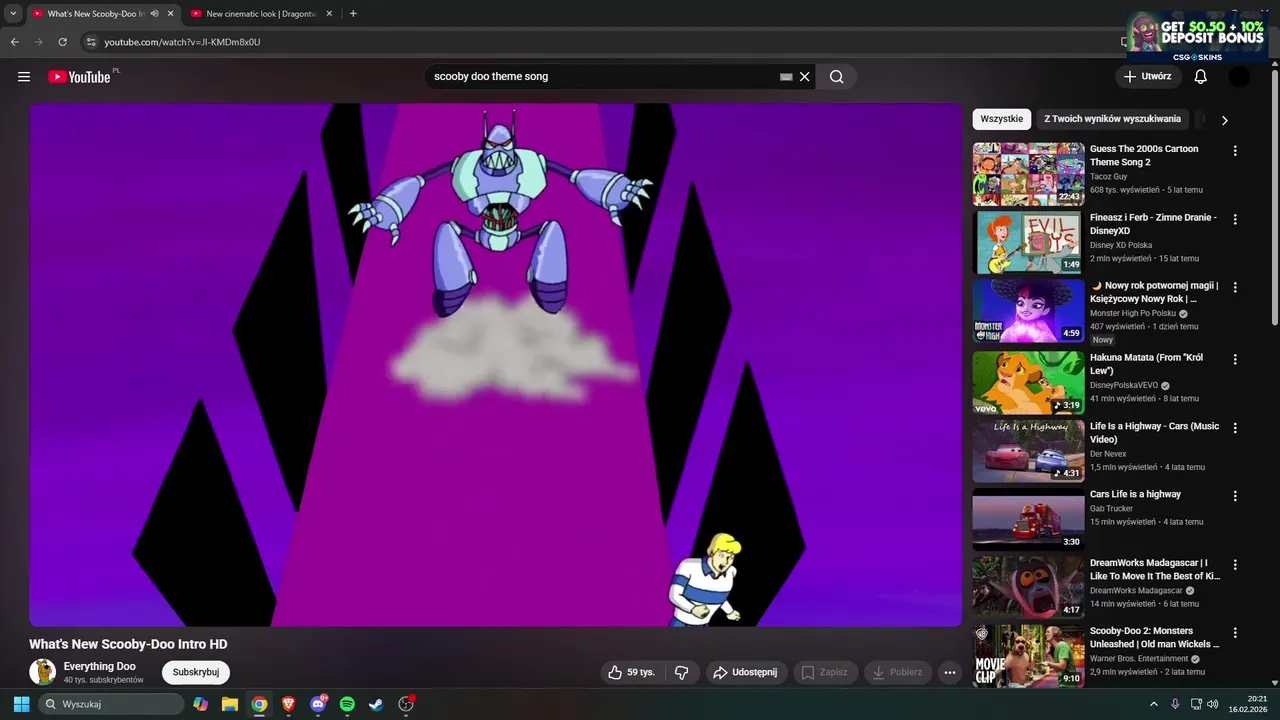The height and width of the screenshot is (720, 1280).
Task: Open options for Scooby-Doo 2 Monsters Unleashed
Action: pos(1235,633)
